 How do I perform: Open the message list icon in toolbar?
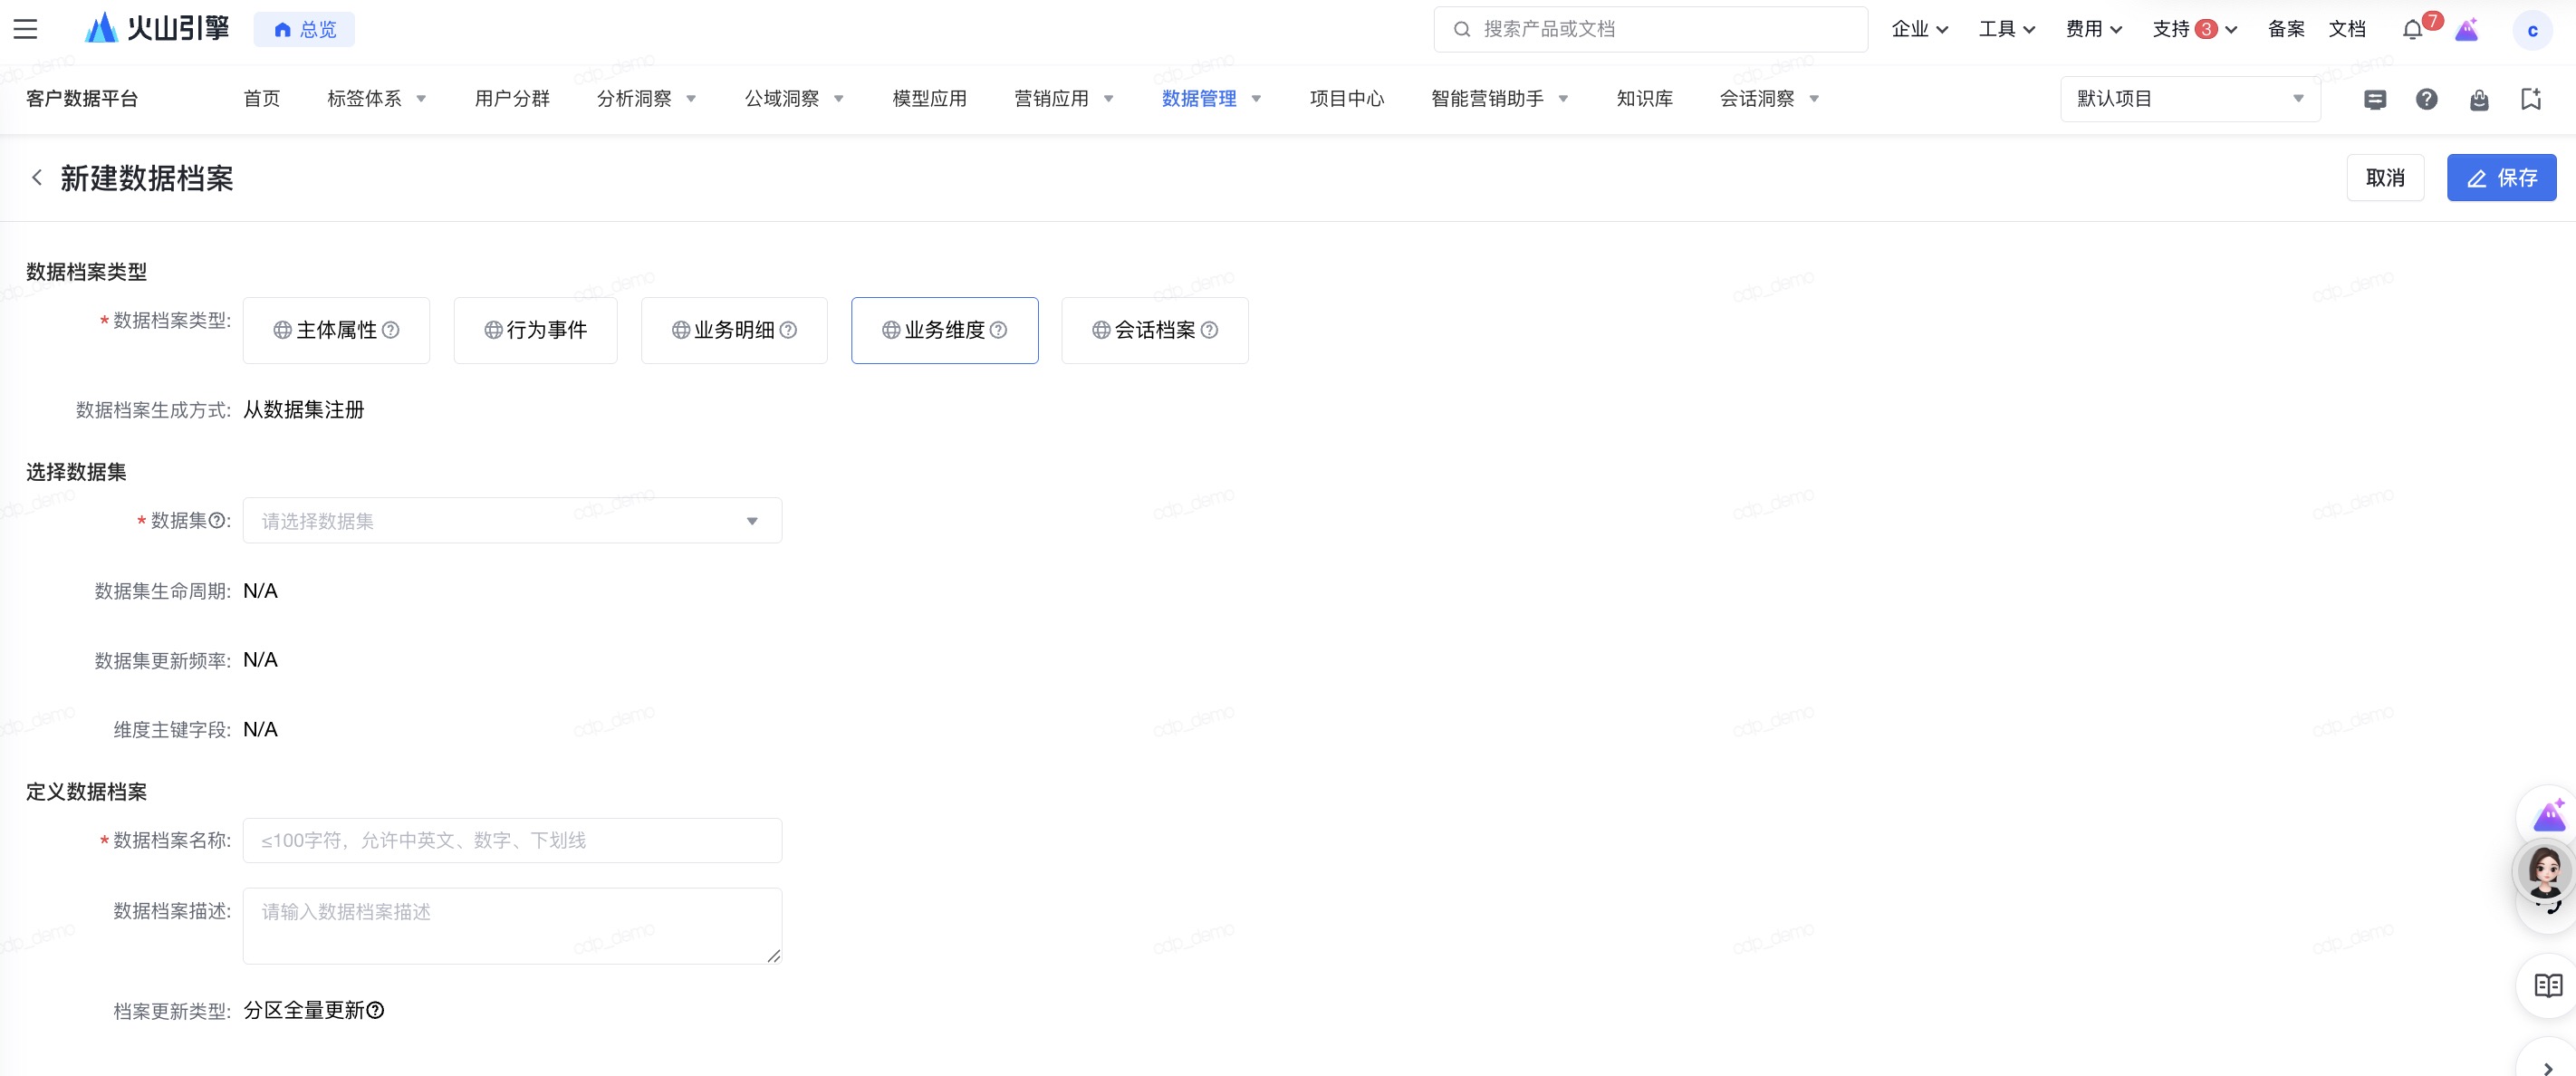pyautogui.click(x=2375, y=99)
